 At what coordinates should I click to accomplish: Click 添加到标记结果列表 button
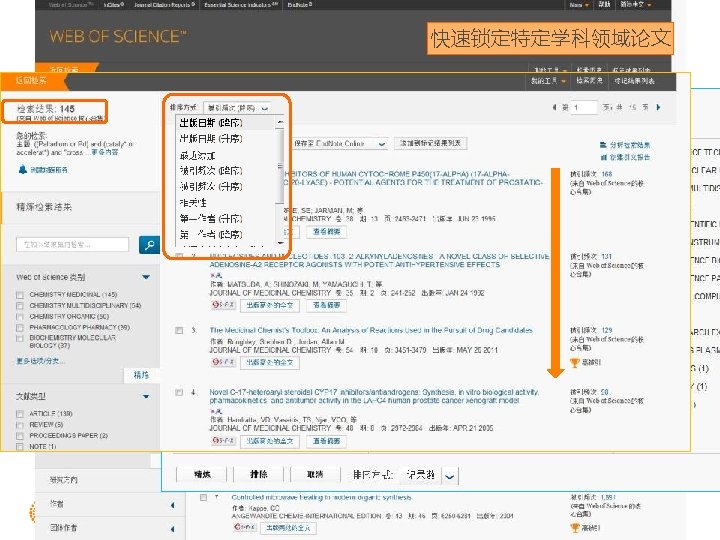tap(430, 143)
